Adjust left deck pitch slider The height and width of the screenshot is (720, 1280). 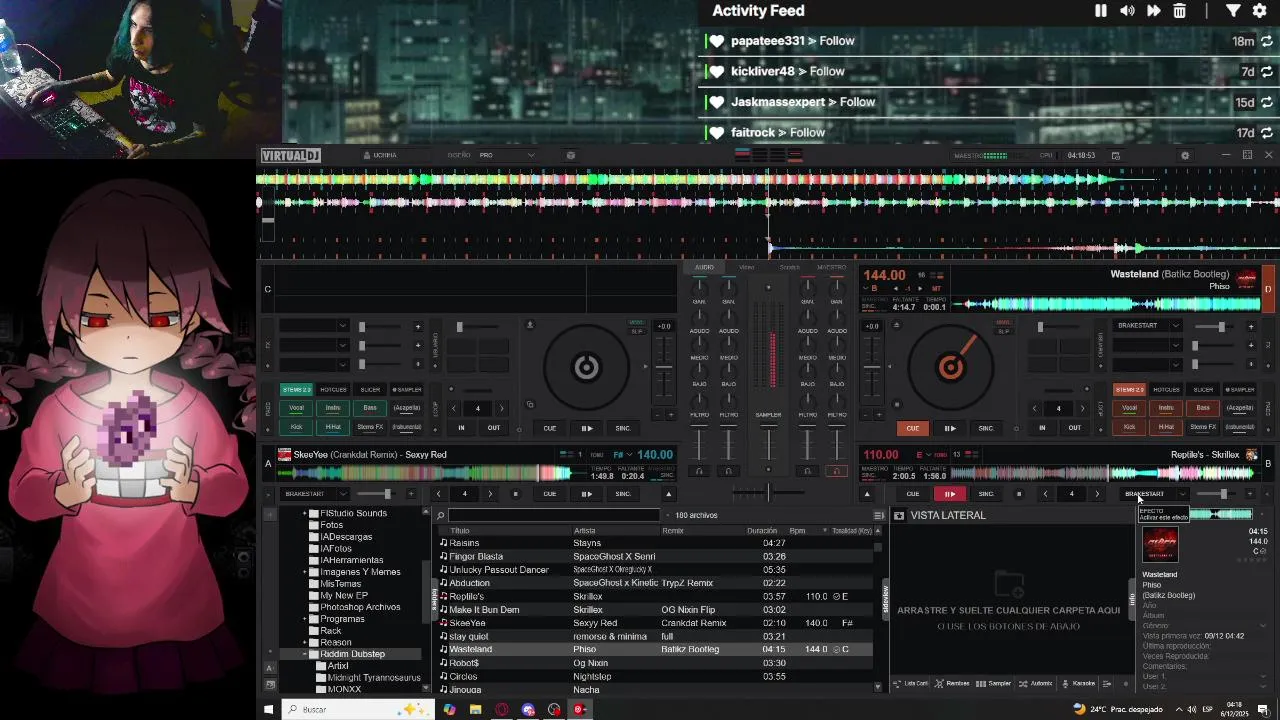663,367
